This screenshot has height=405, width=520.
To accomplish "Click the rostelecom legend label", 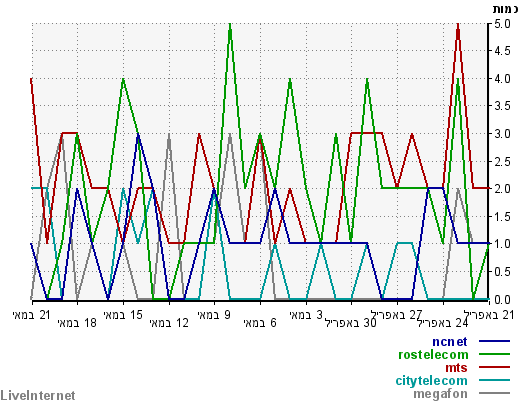I will [x=433, y=355].
